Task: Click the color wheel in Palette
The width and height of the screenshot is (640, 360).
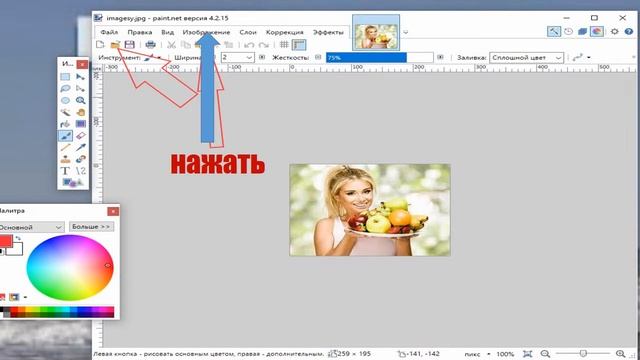Action: click(x=70, y=268)
